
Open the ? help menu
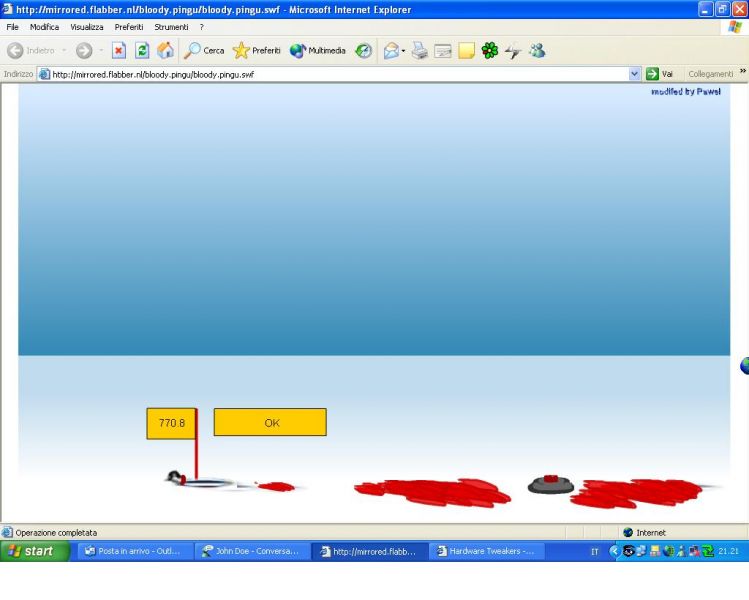pyautogui.click(x=202, y=27)
